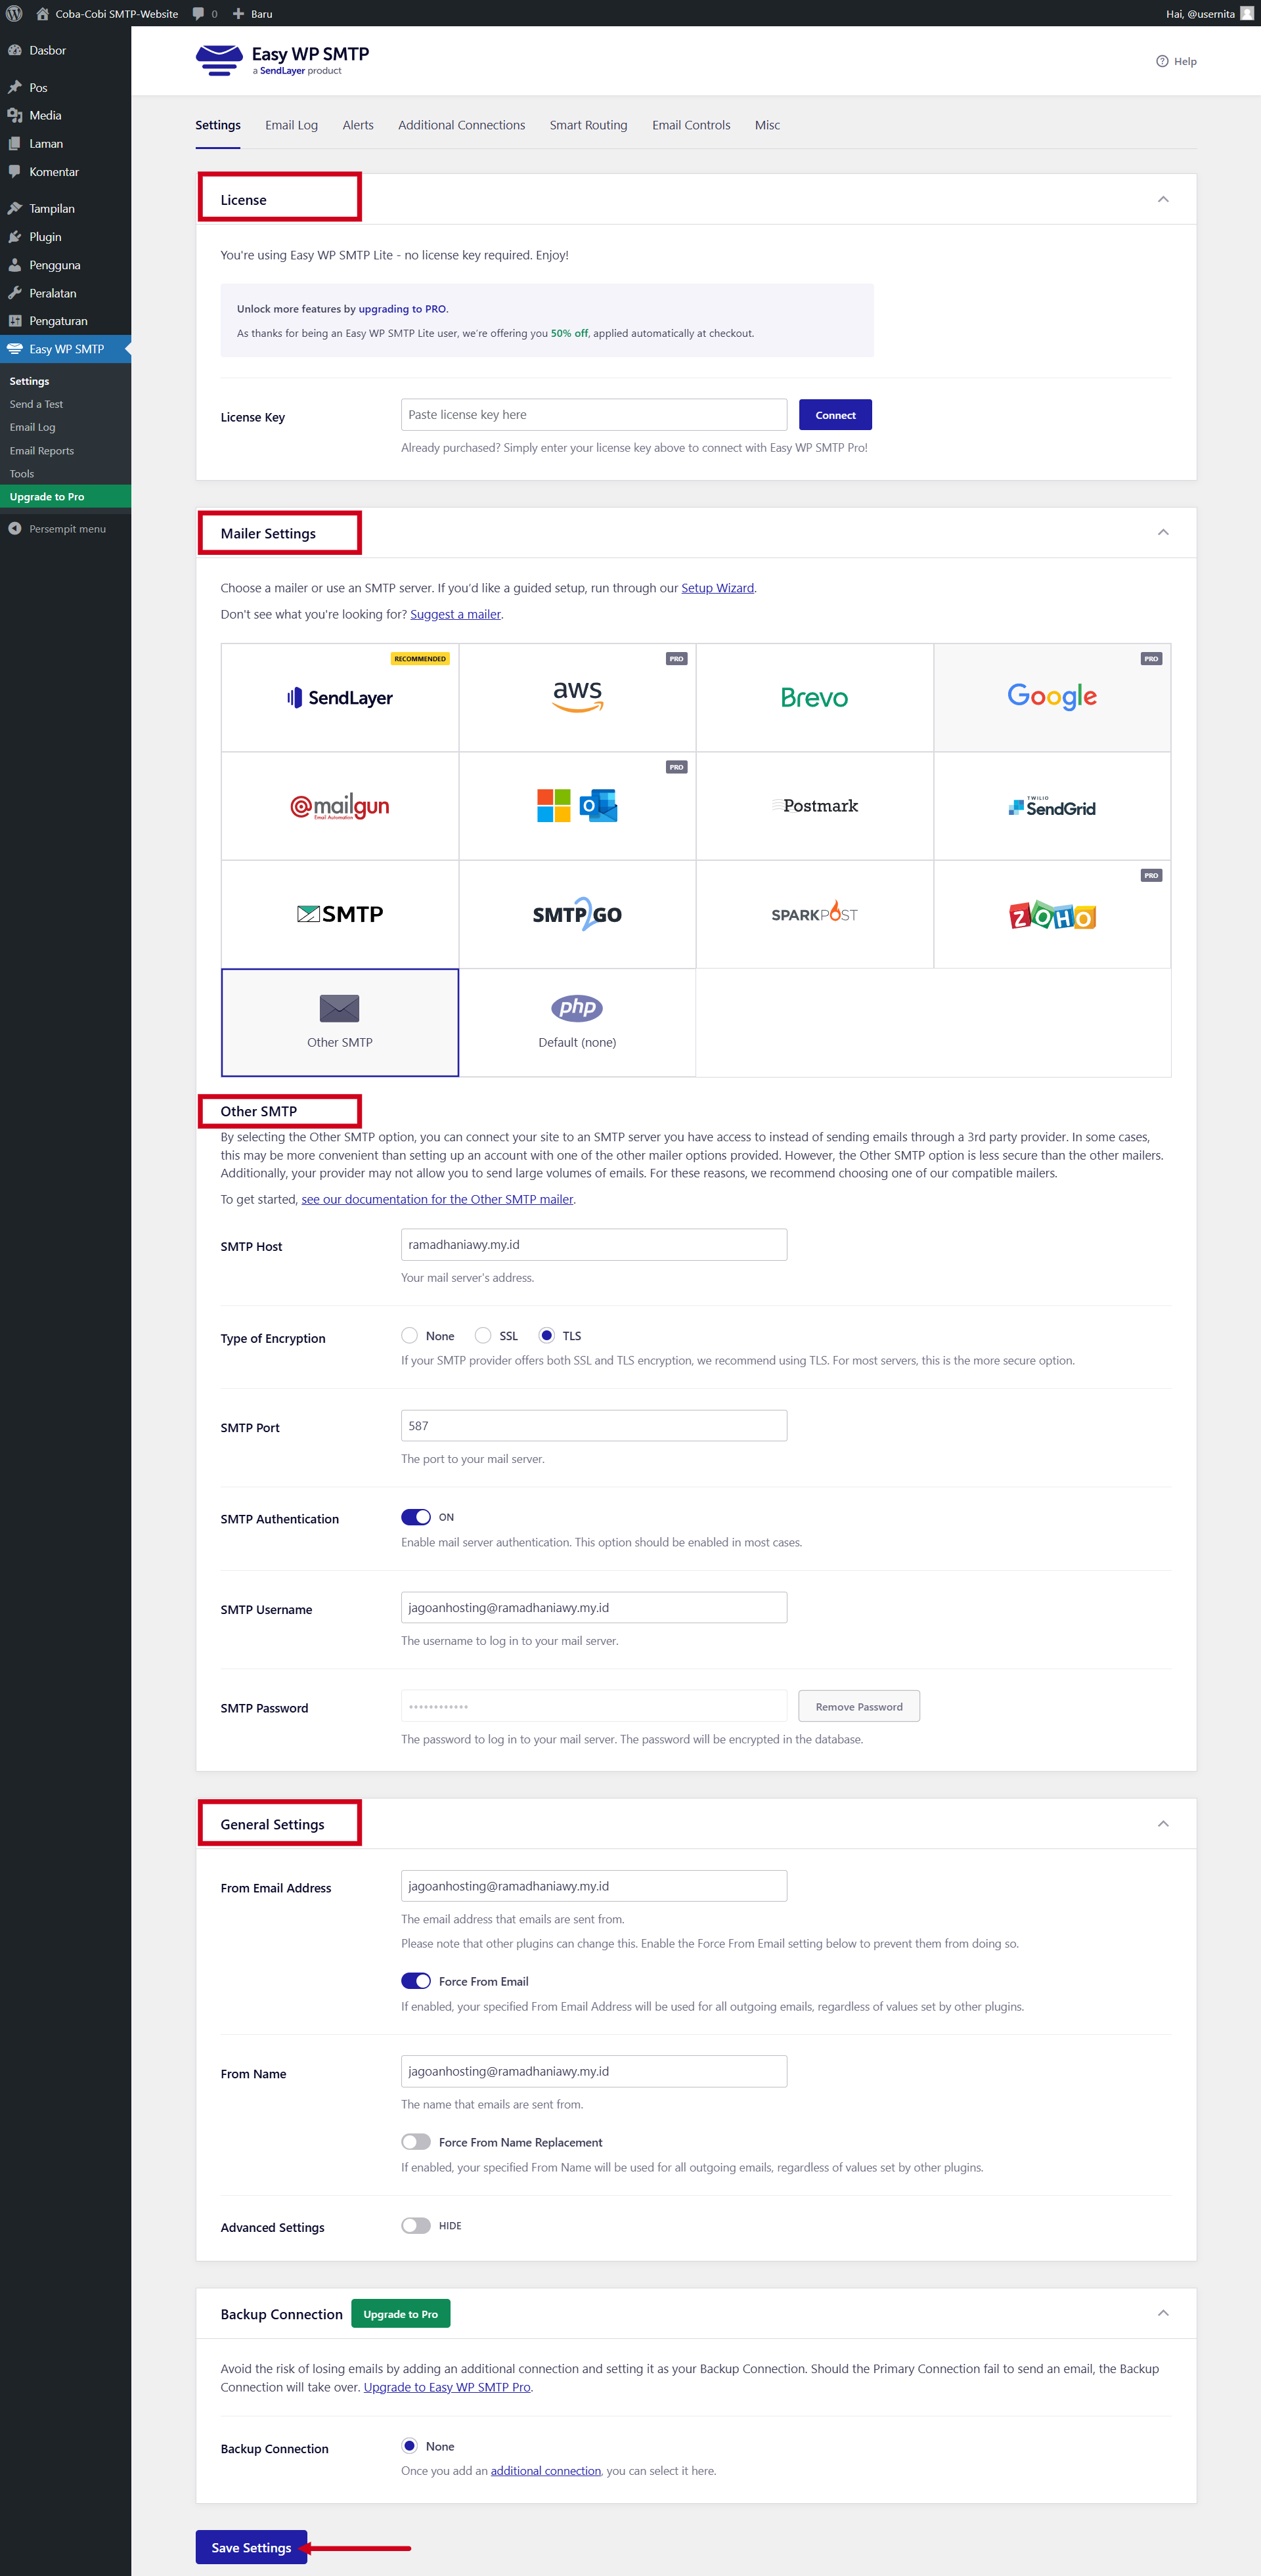Screen dimensions: 1261x2576
Task: Open Dasbor in the sidebar
Action: click(65, 50)
